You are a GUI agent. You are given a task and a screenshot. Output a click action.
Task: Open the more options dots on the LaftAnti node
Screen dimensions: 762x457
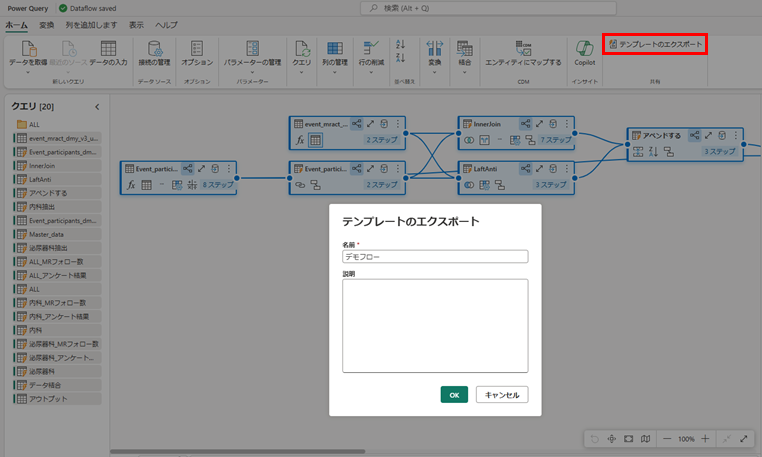point(567,169)
